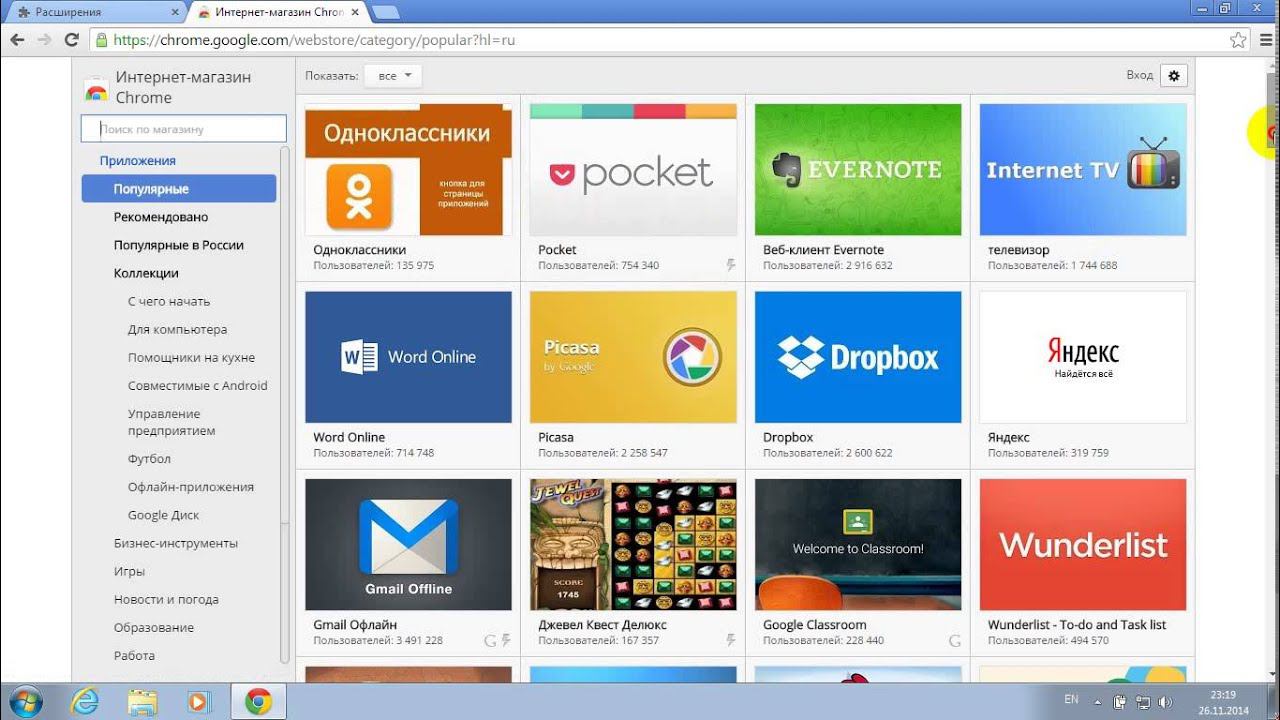
Task: Click the Chrome Web Store rainbow logo
Action: 96,91
